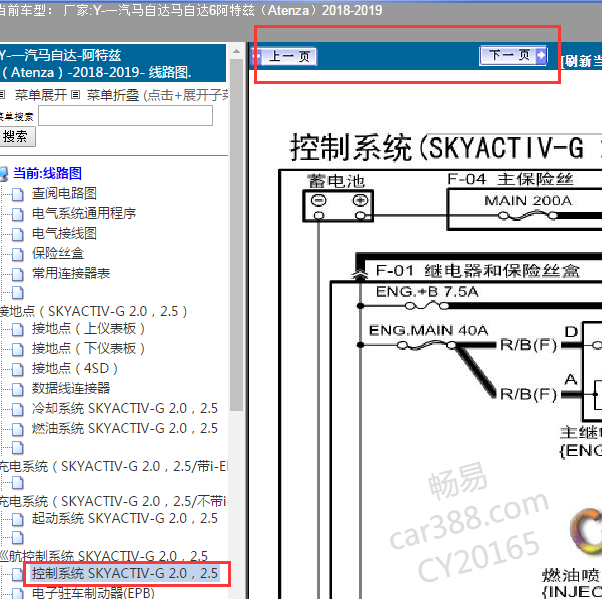Select highlighted 控制系统 SKYACTIV-G 2.0, 2.5 entry
The image size is (602, 599).
click(125, 574)
